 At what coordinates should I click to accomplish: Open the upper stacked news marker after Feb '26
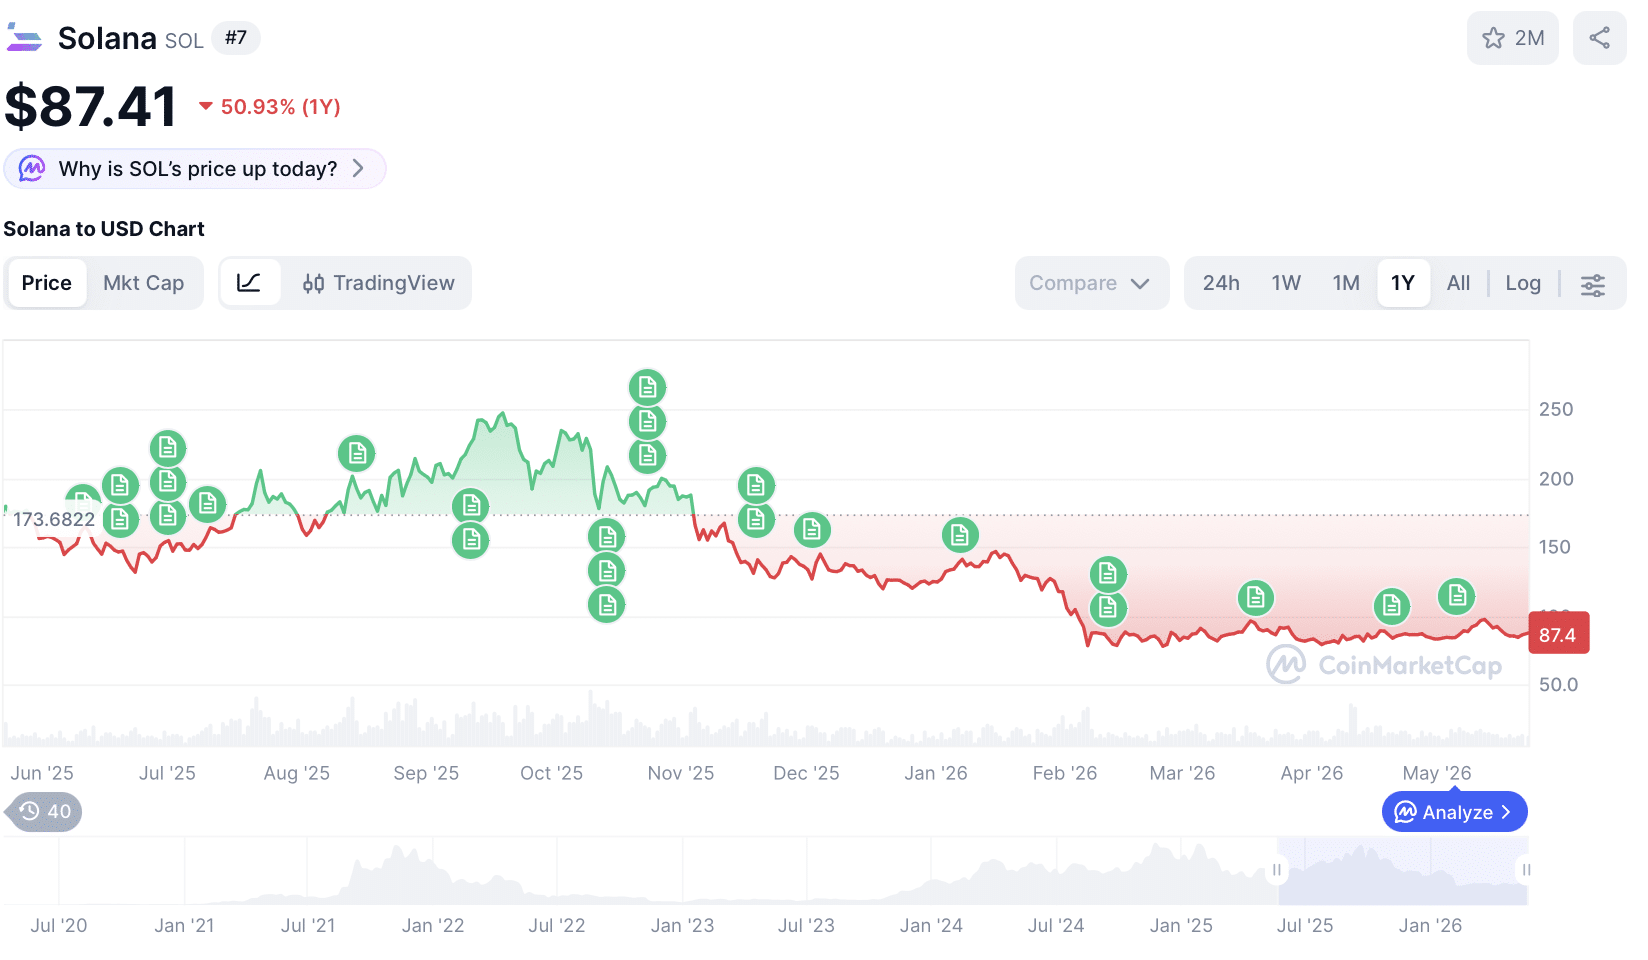1107,574
